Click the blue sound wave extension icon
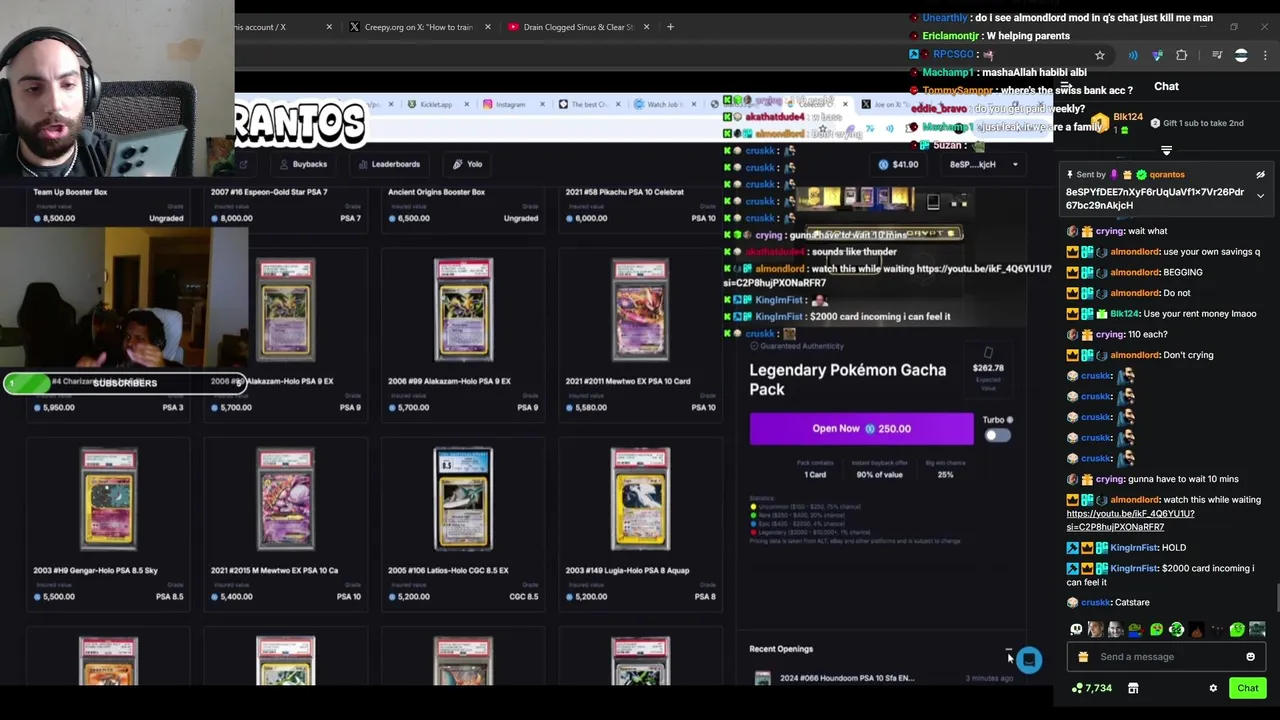The width and height of the screenshot is (1280, 720). [1133, 55]
